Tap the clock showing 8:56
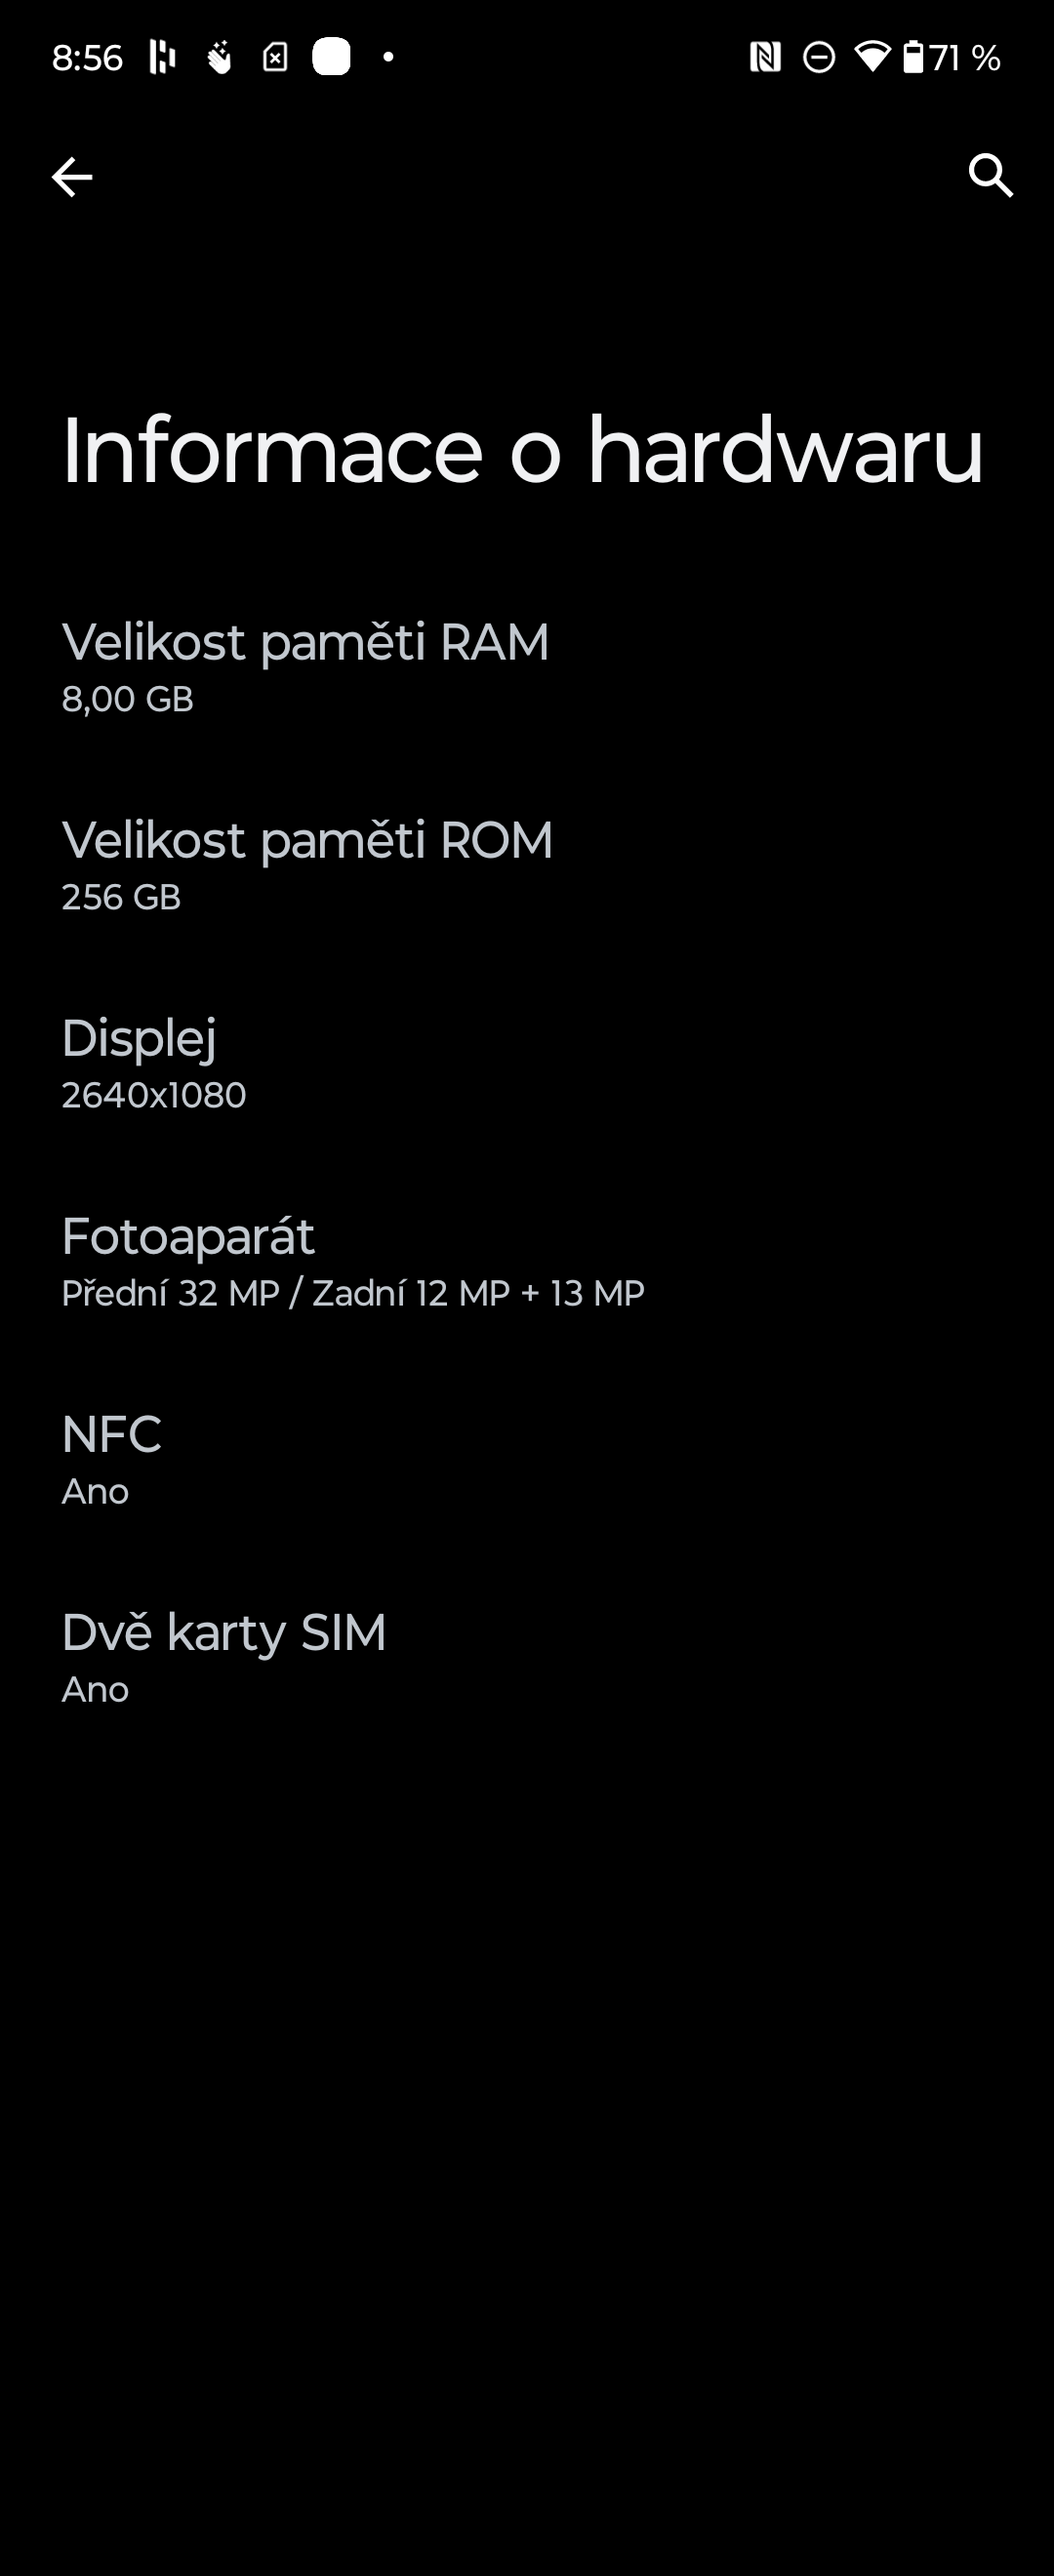Viewport: 1054px width, 2576px height. pos(89,56)
